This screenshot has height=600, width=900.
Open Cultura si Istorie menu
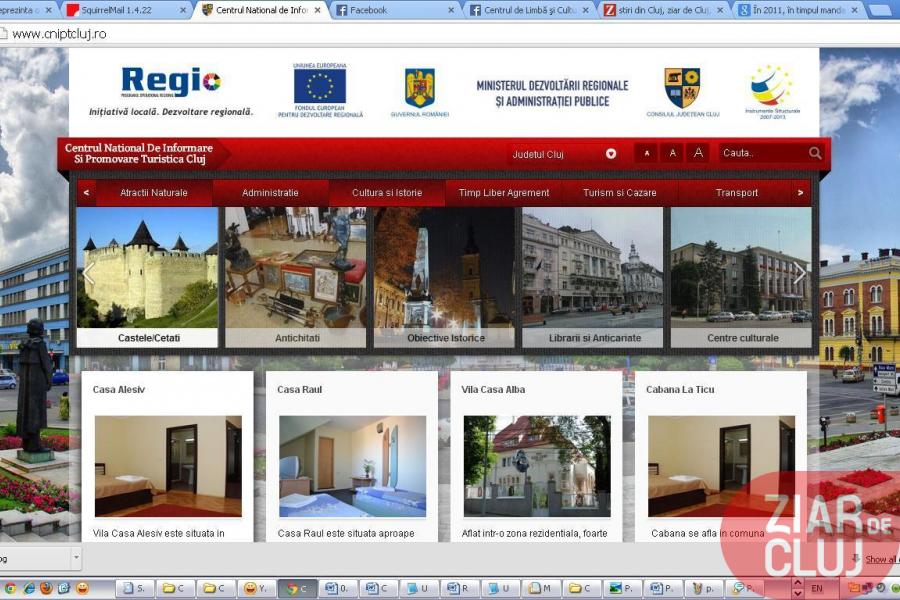tap(387, 193)
